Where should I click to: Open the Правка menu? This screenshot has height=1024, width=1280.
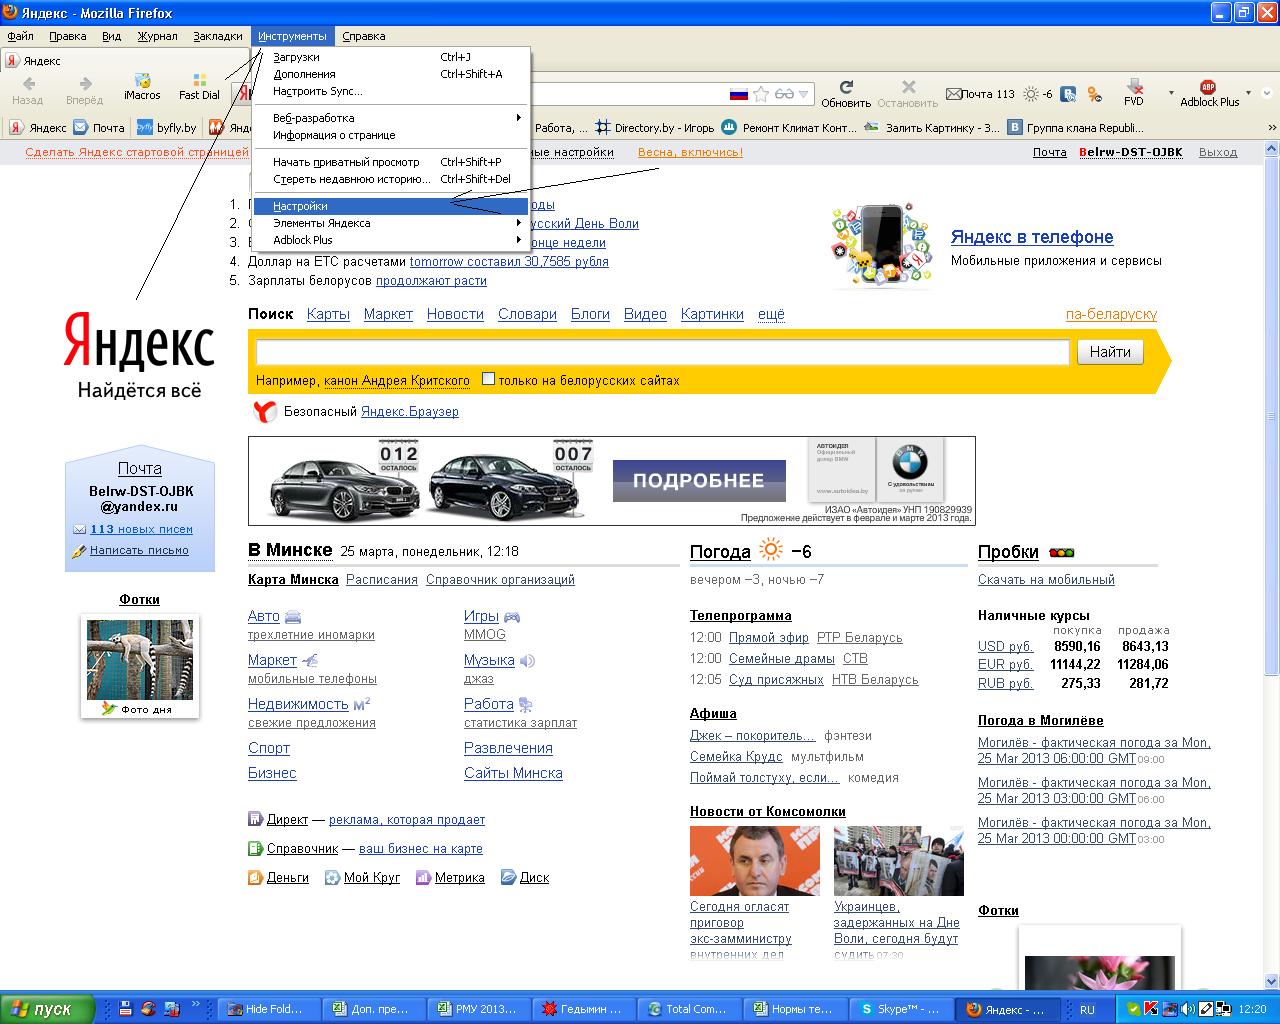[x=68, y=36]
